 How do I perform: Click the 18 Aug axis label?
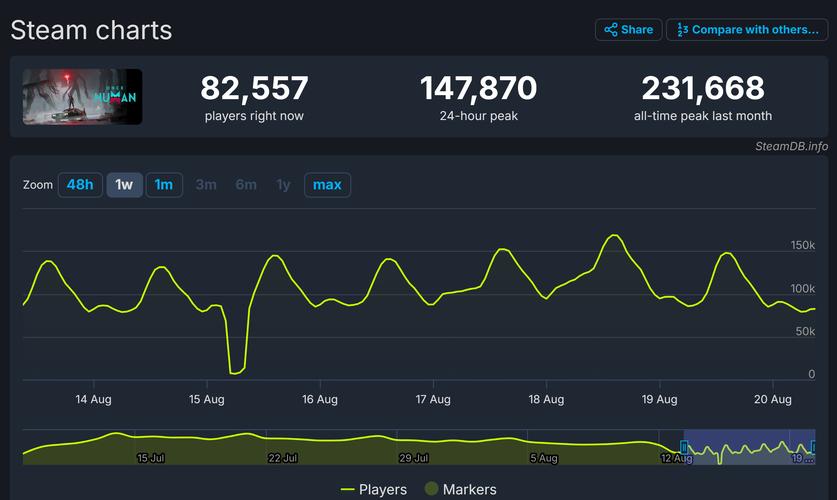coord(546,399)
